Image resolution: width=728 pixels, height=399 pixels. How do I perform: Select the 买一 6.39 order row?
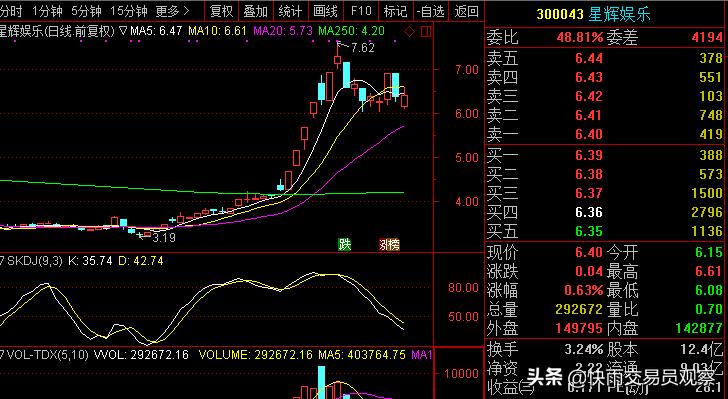605,155
